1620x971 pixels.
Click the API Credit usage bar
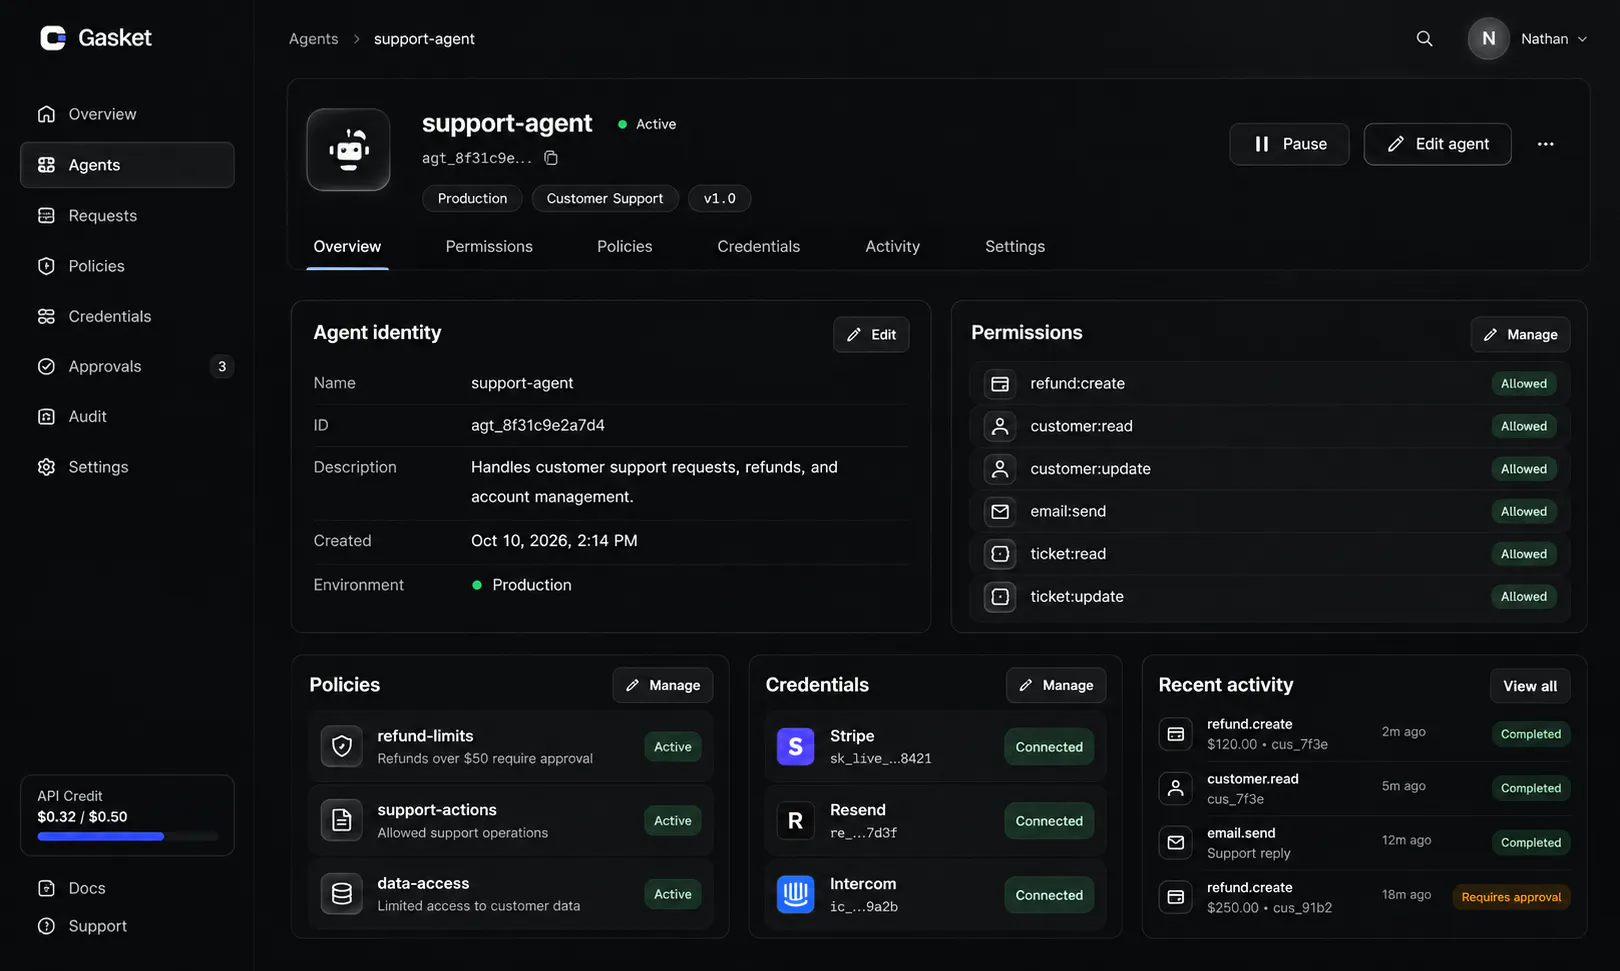(127, 836)
